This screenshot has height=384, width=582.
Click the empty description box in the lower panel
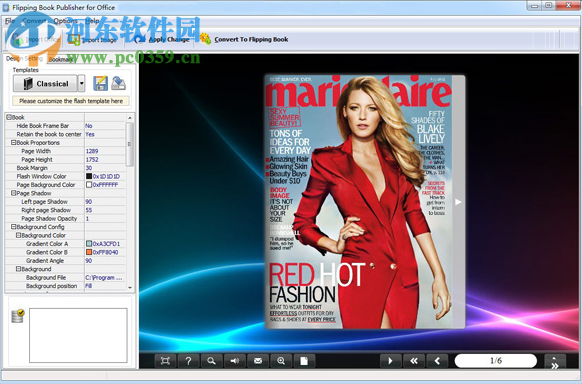tap(78, 335)
